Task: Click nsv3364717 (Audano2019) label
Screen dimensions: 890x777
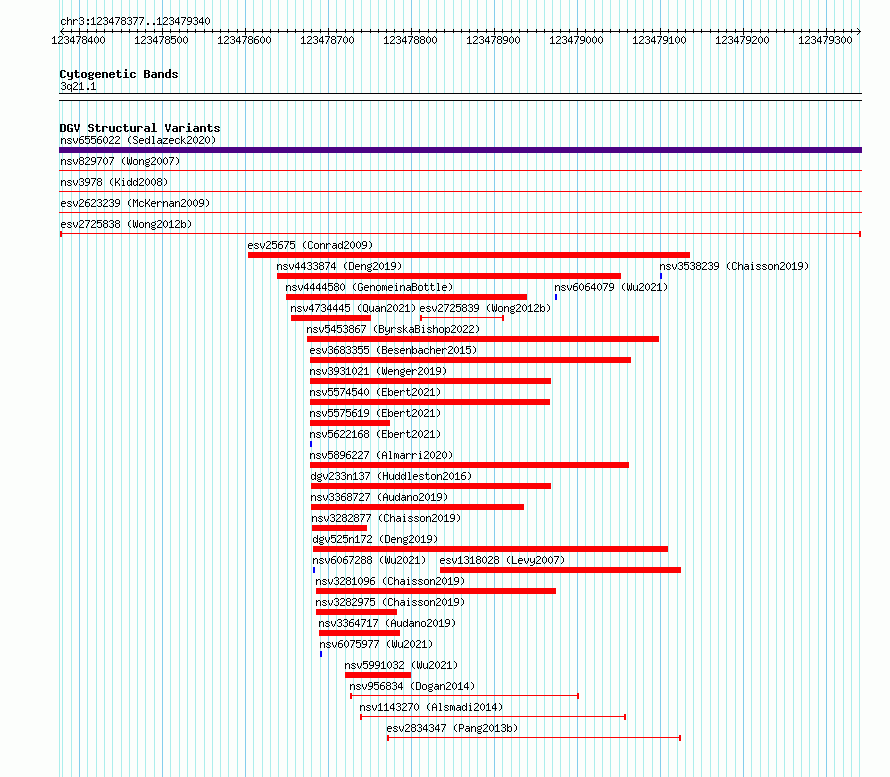Action: point(387,623)
